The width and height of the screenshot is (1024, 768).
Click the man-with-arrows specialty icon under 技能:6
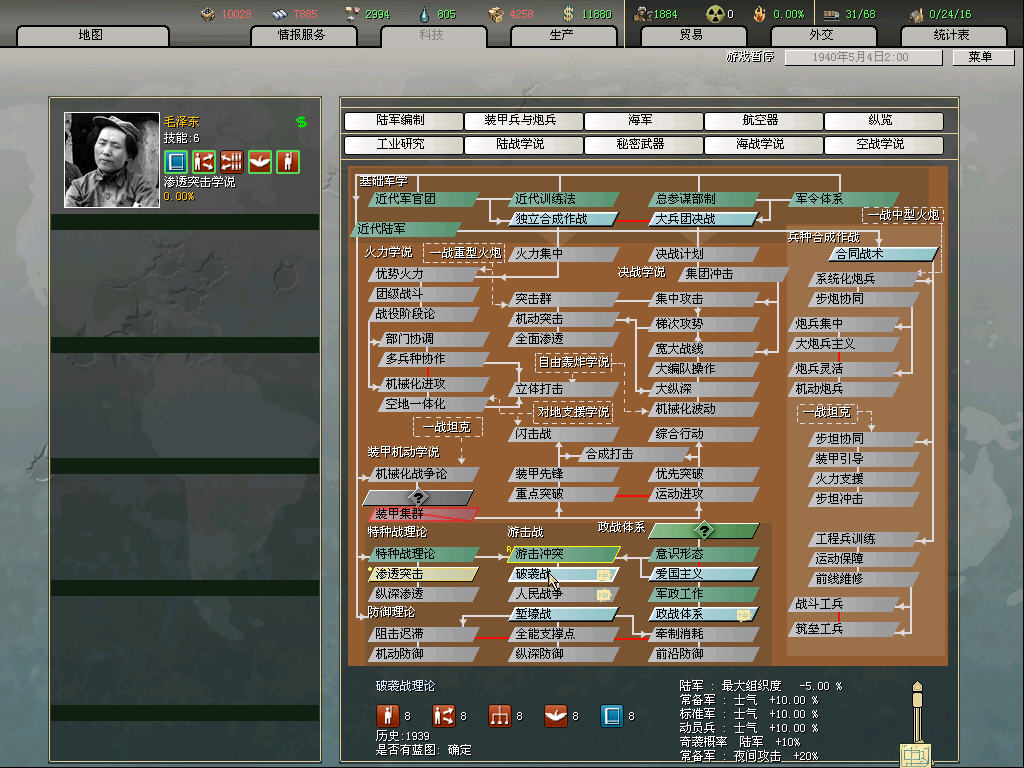click(204, 161)
